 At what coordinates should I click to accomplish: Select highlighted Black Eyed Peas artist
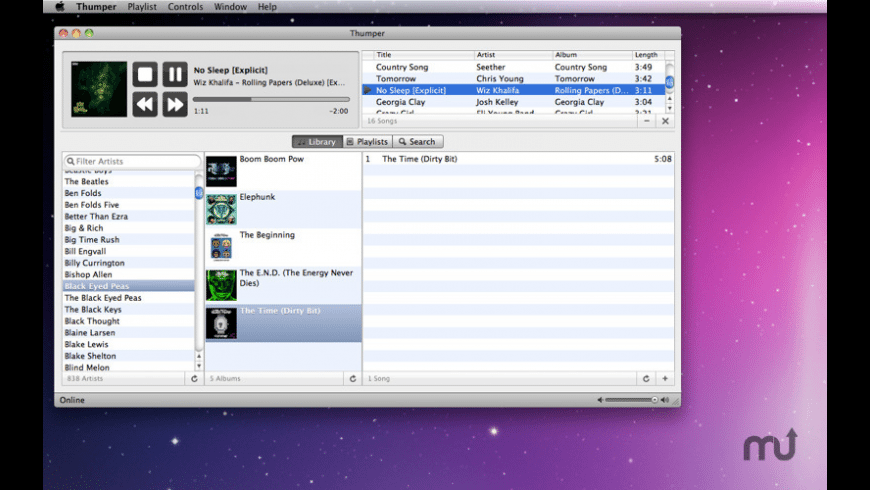pos(129,286)
